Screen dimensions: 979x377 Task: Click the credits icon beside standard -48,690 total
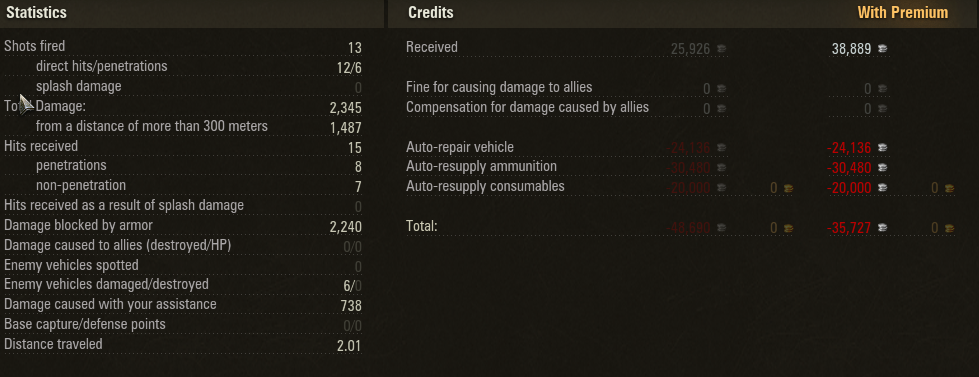721,228
